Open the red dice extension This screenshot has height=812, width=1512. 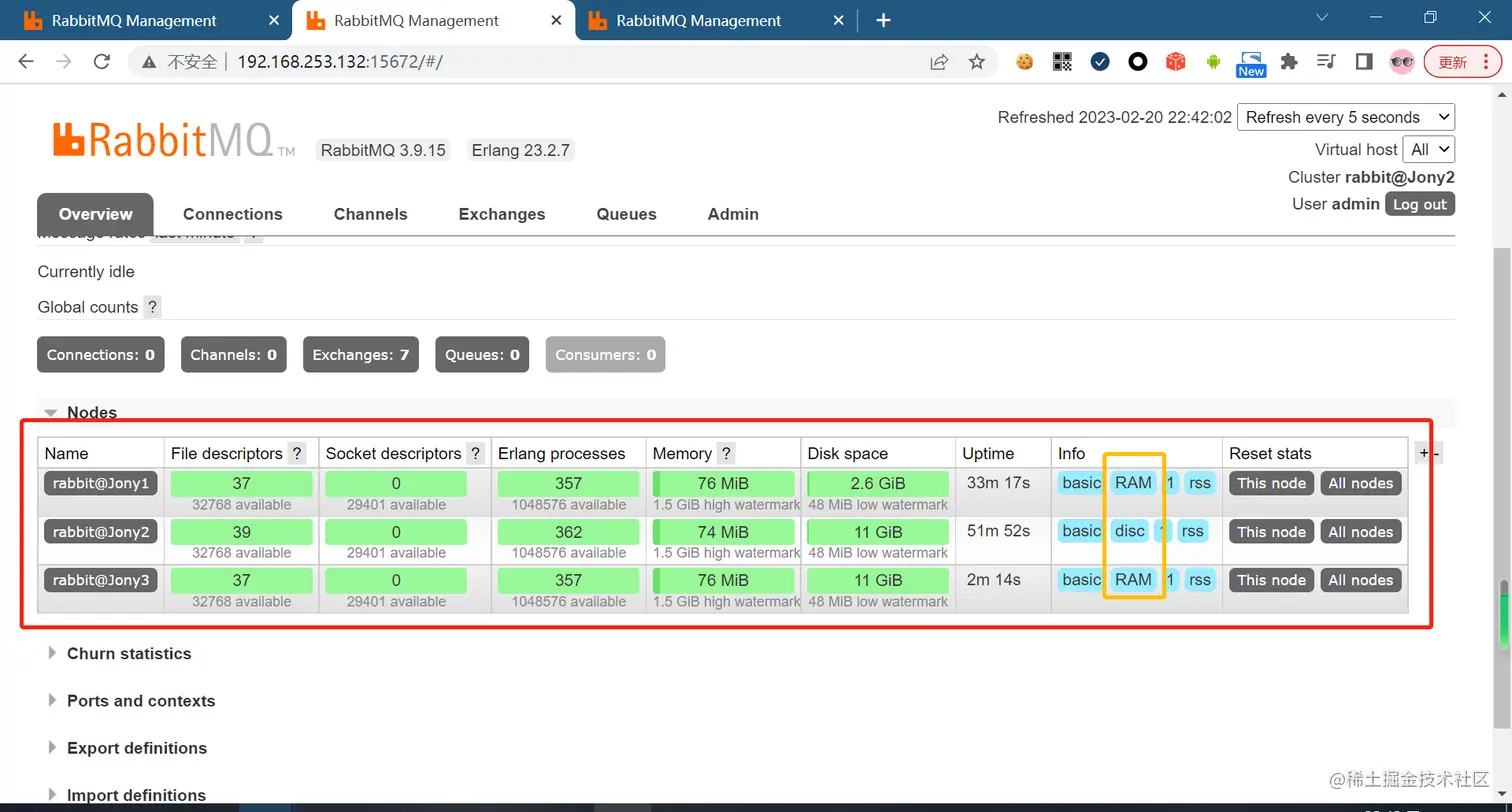pos(1176,62)
